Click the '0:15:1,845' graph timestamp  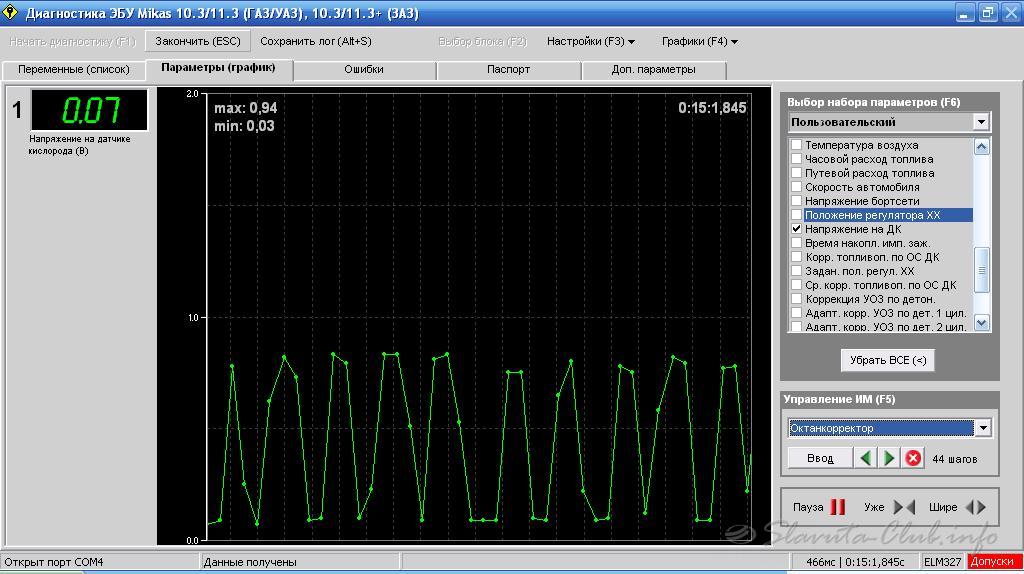(x=712, y=108)
